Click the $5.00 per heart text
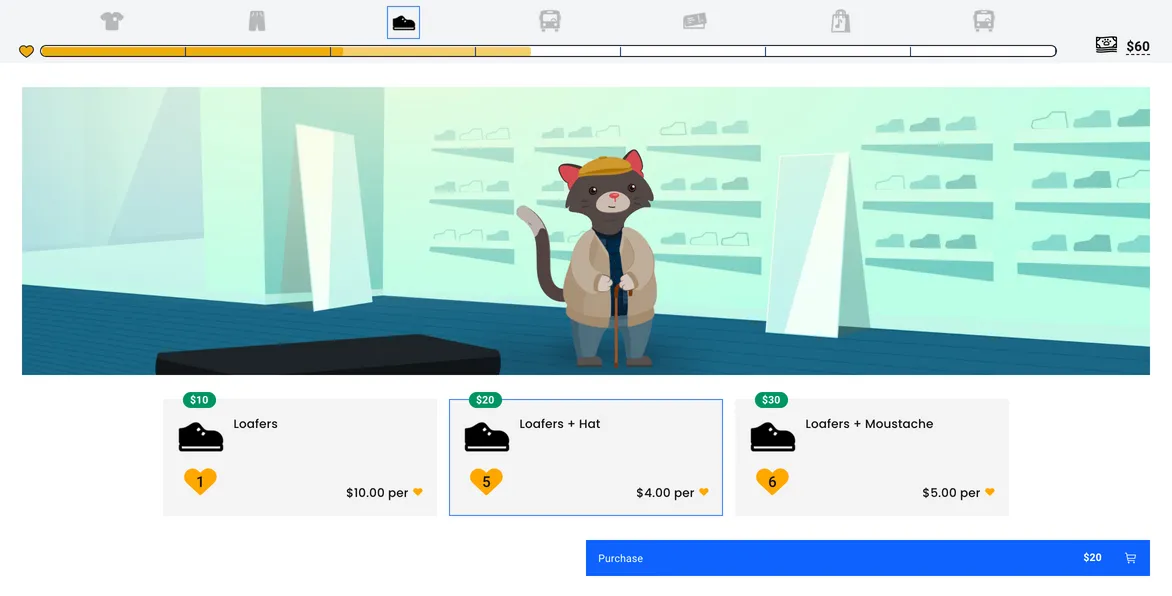Screen dimensions: 1172x596 [958, 493]
